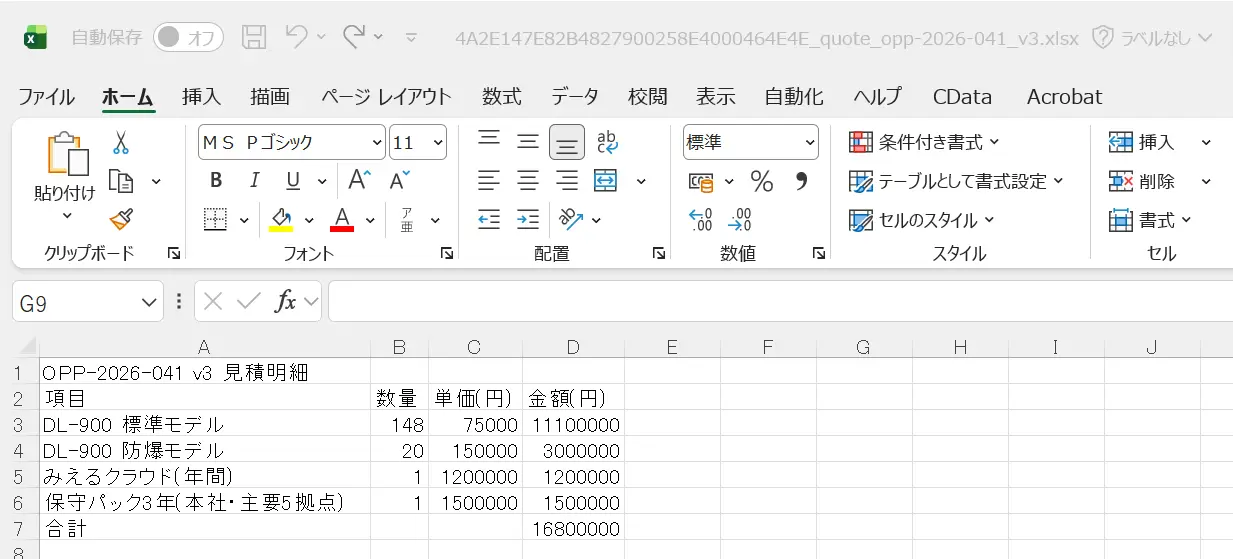The image size is (1233, 559).
Task: Open the 数式 (Formulas) tab
Action: coord(501,97)
